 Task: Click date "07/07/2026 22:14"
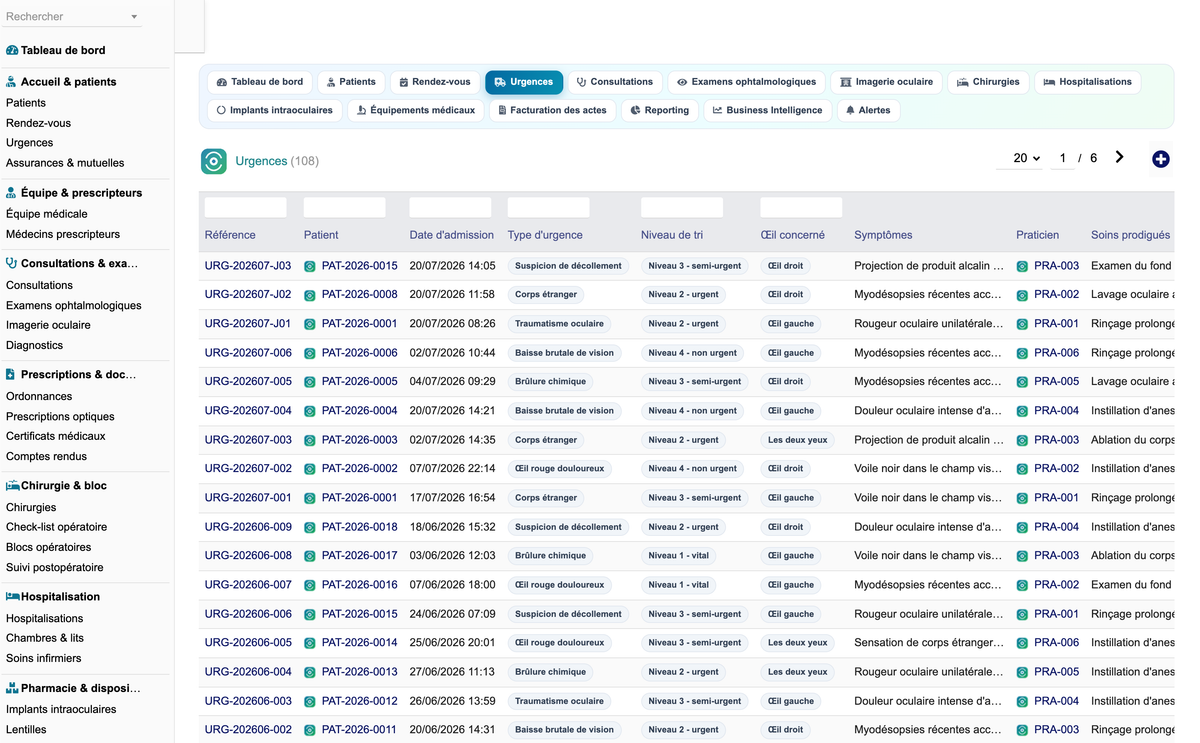453,468
